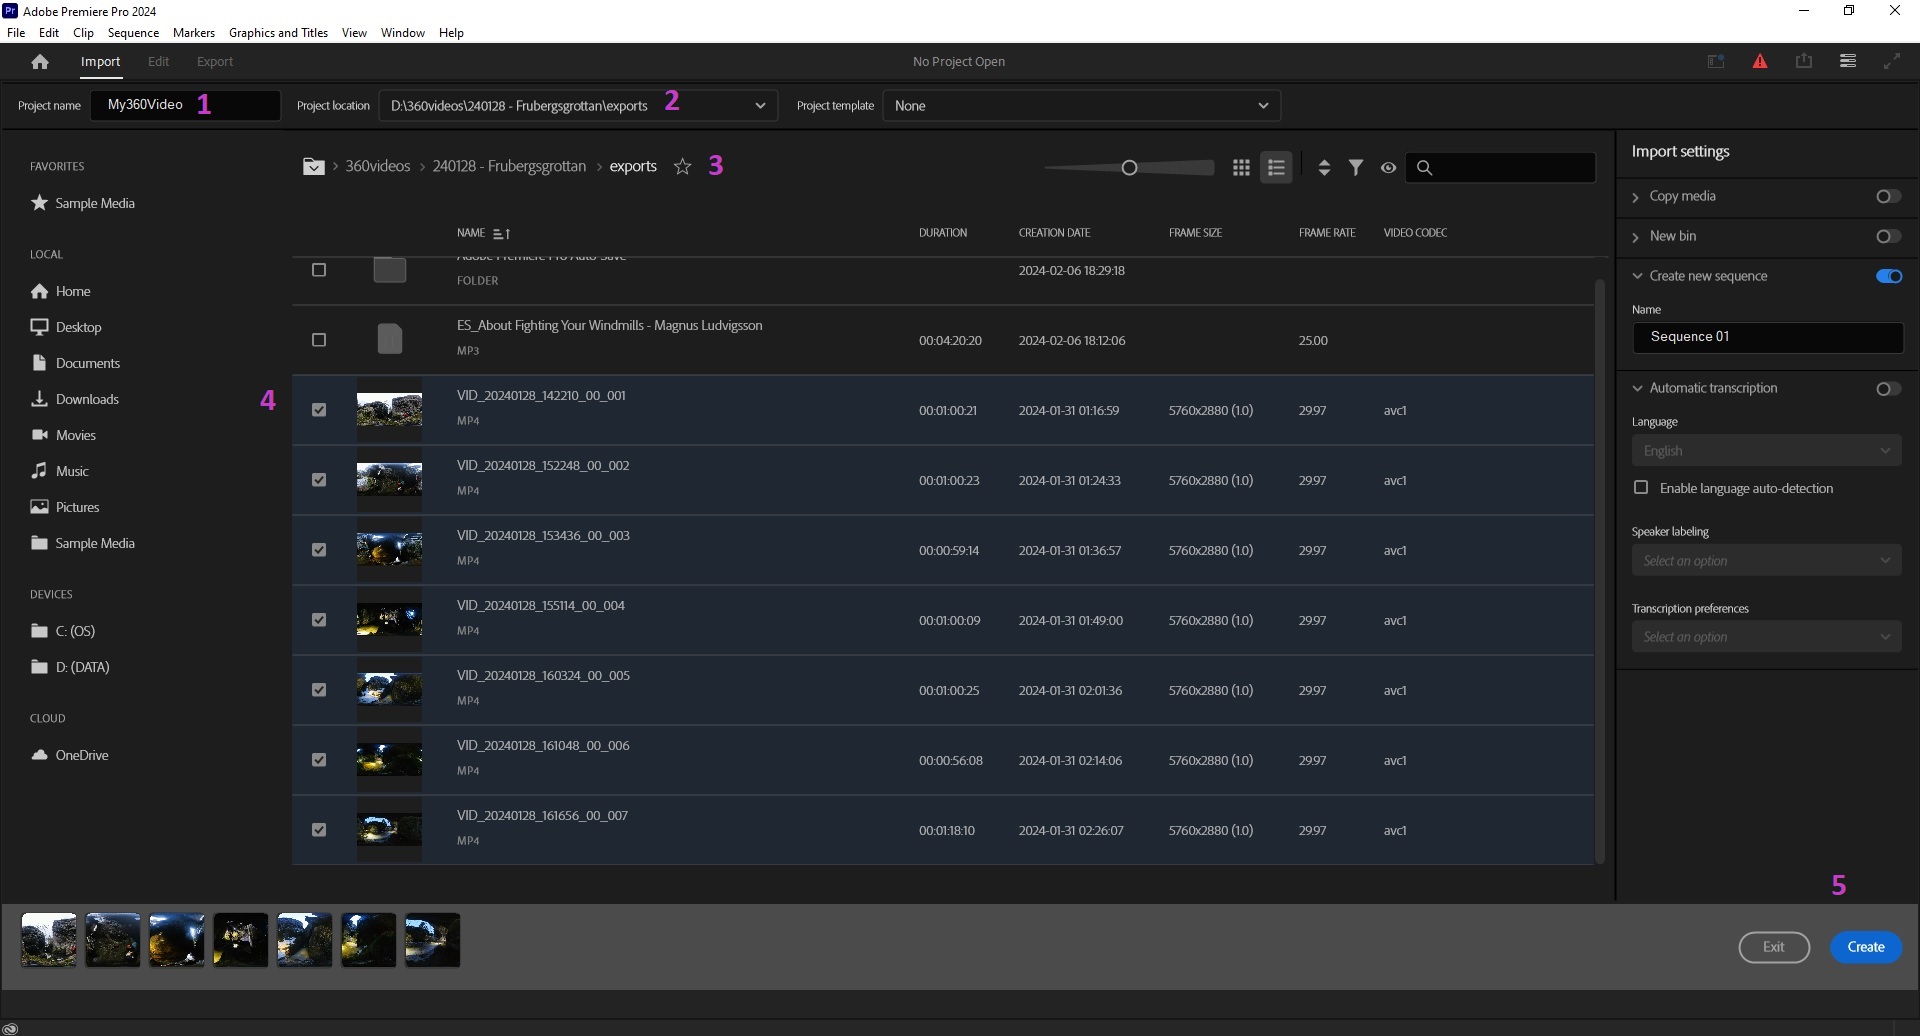Sort by CREATION DATE column
The height and width of the screenshot is (1036, 1920).
pos(1054,233)
